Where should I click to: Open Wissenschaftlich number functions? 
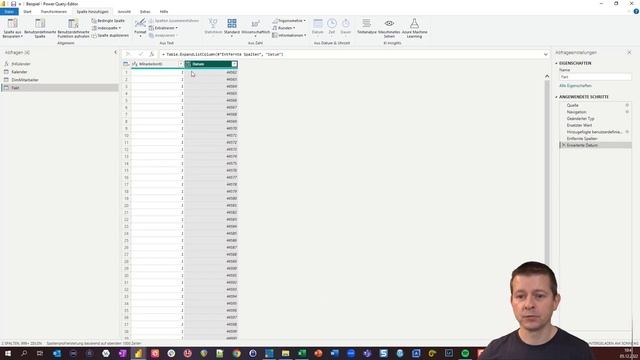coord(256,27)
